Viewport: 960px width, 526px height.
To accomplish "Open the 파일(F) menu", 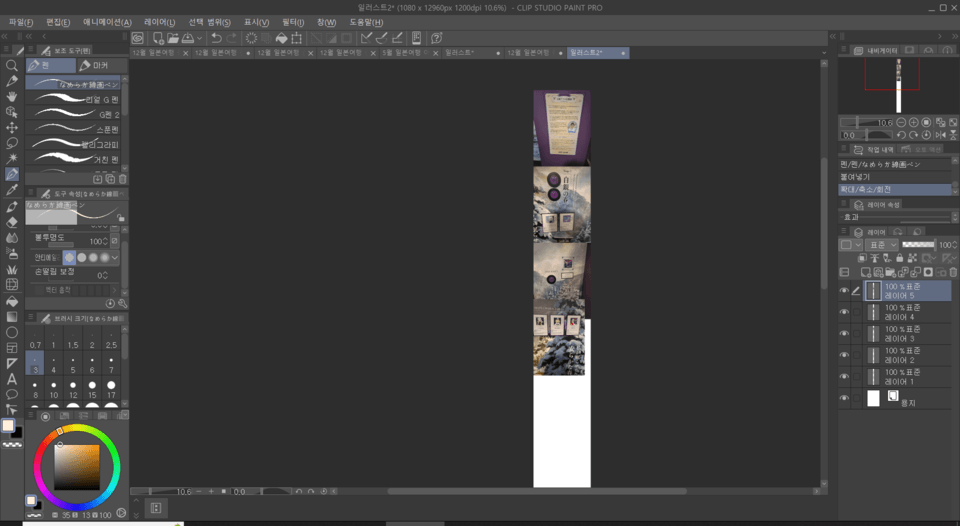I will tap(21, 22).
